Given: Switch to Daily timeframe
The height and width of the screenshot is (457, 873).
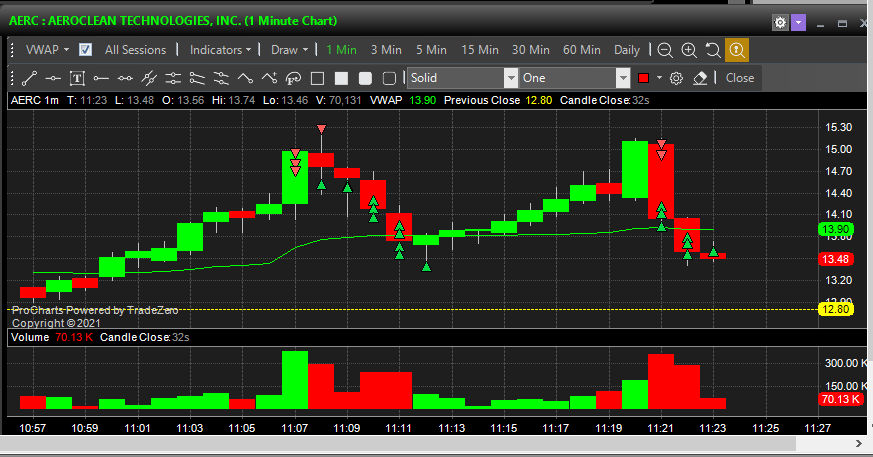Looking at the screenshot, I should tap(627, 50).
